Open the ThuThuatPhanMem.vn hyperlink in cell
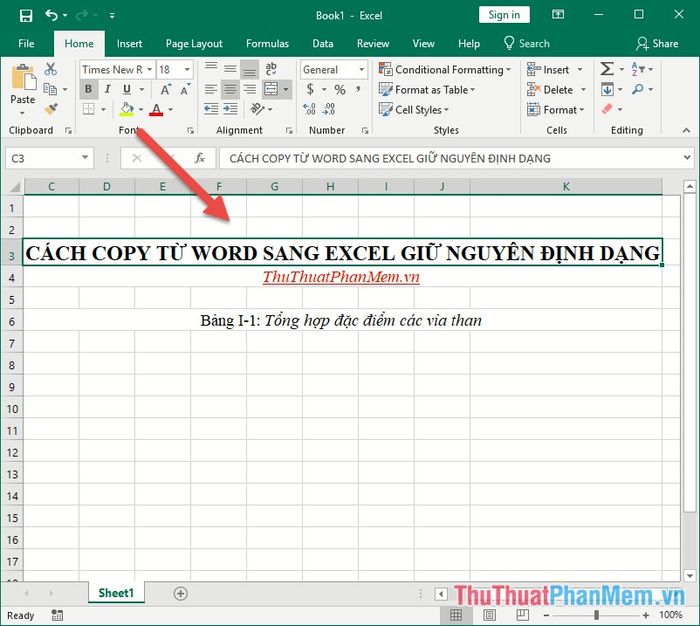The image size is (700, 626). (x=341, y=277)
